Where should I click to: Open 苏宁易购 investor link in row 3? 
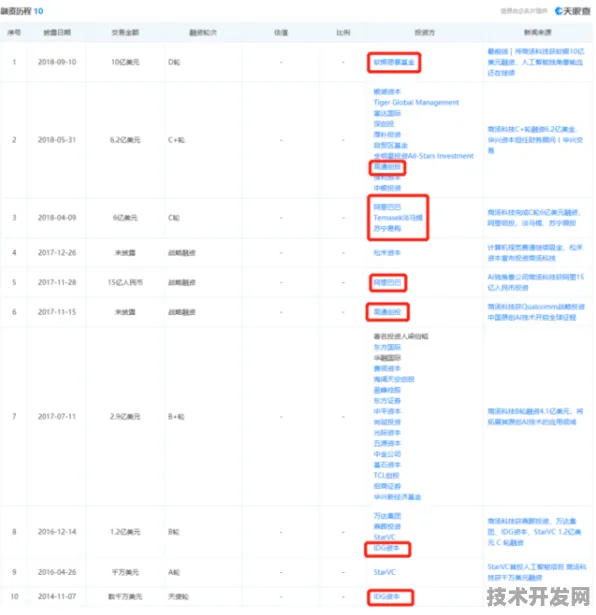click(x=387, y=228)
